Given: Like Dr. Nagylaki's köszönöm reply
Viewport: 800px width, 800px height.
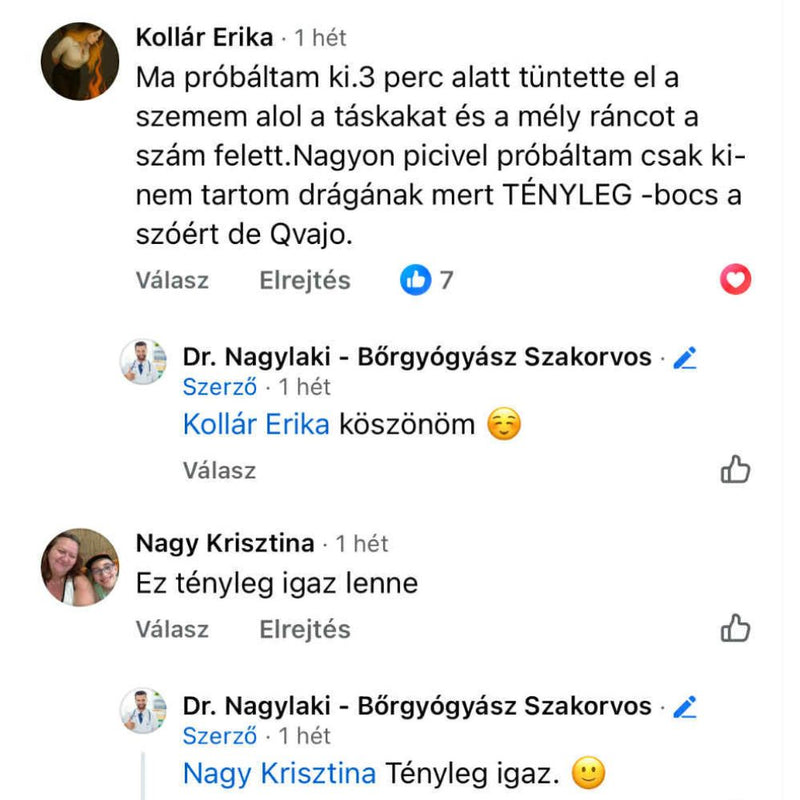Looking at the screenshot, I should (x=736, y=469).
